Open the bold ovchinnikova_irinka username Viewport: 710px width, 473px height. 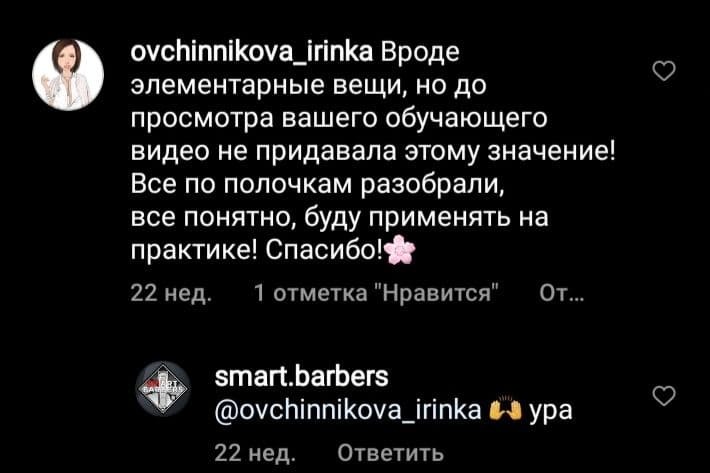[252, 52]
